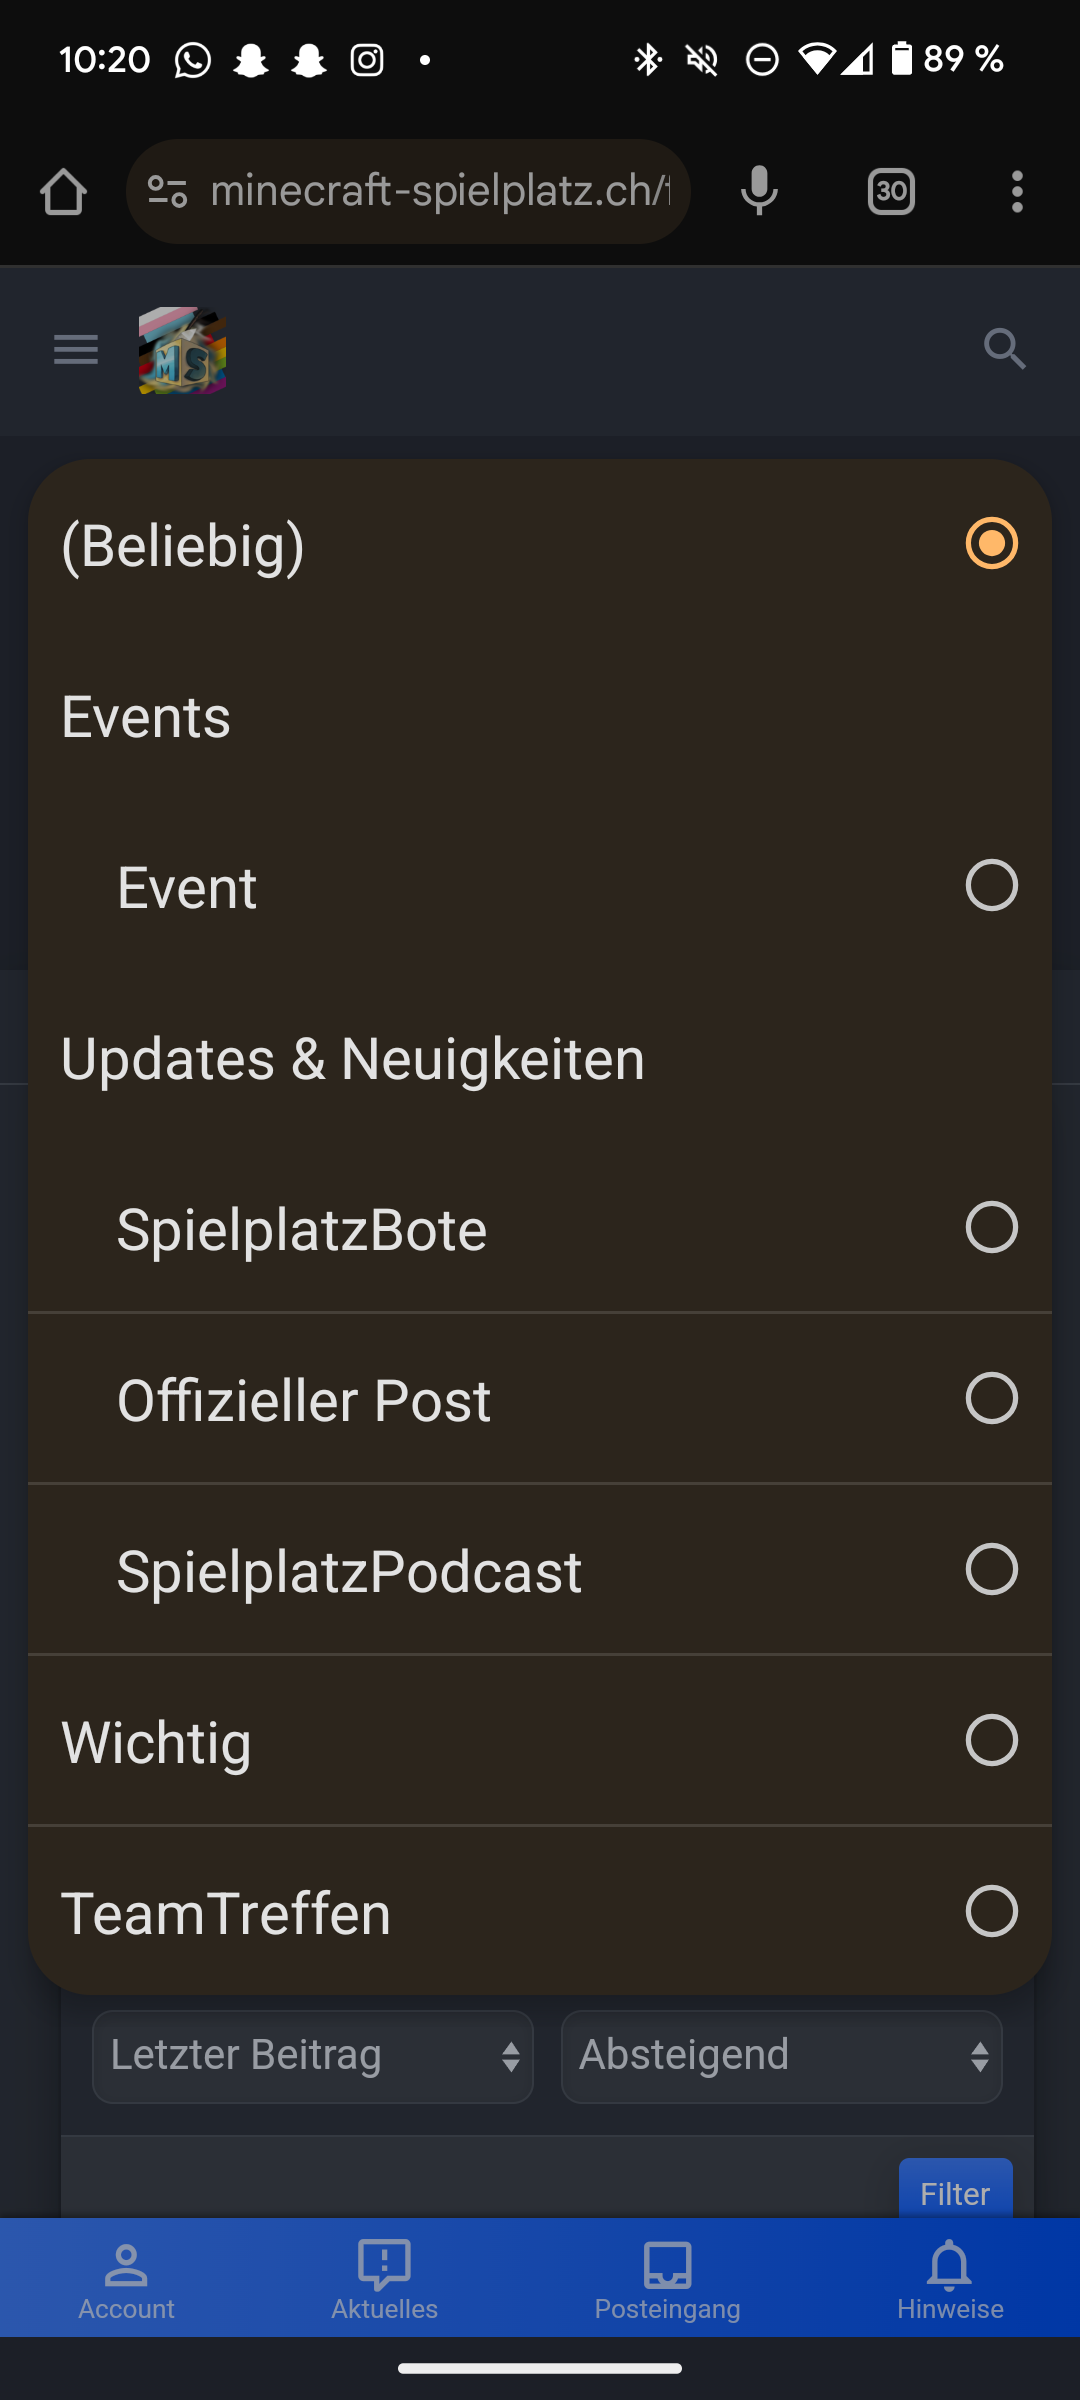Select the (Beliebig) radio option
Image resolution: width=1080 pixels, height=2400 pixels.
coord(991,543)
